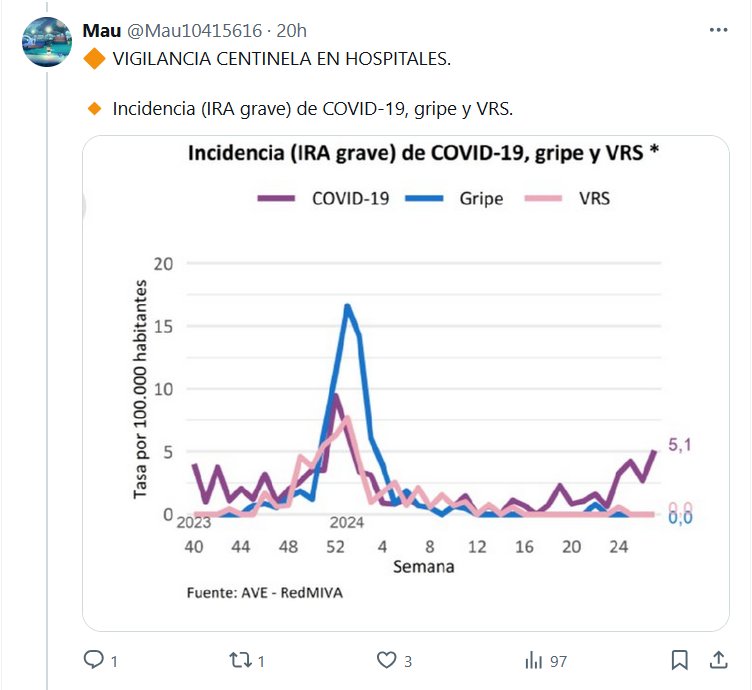Click the share arrow icon

tap(718, 660)
